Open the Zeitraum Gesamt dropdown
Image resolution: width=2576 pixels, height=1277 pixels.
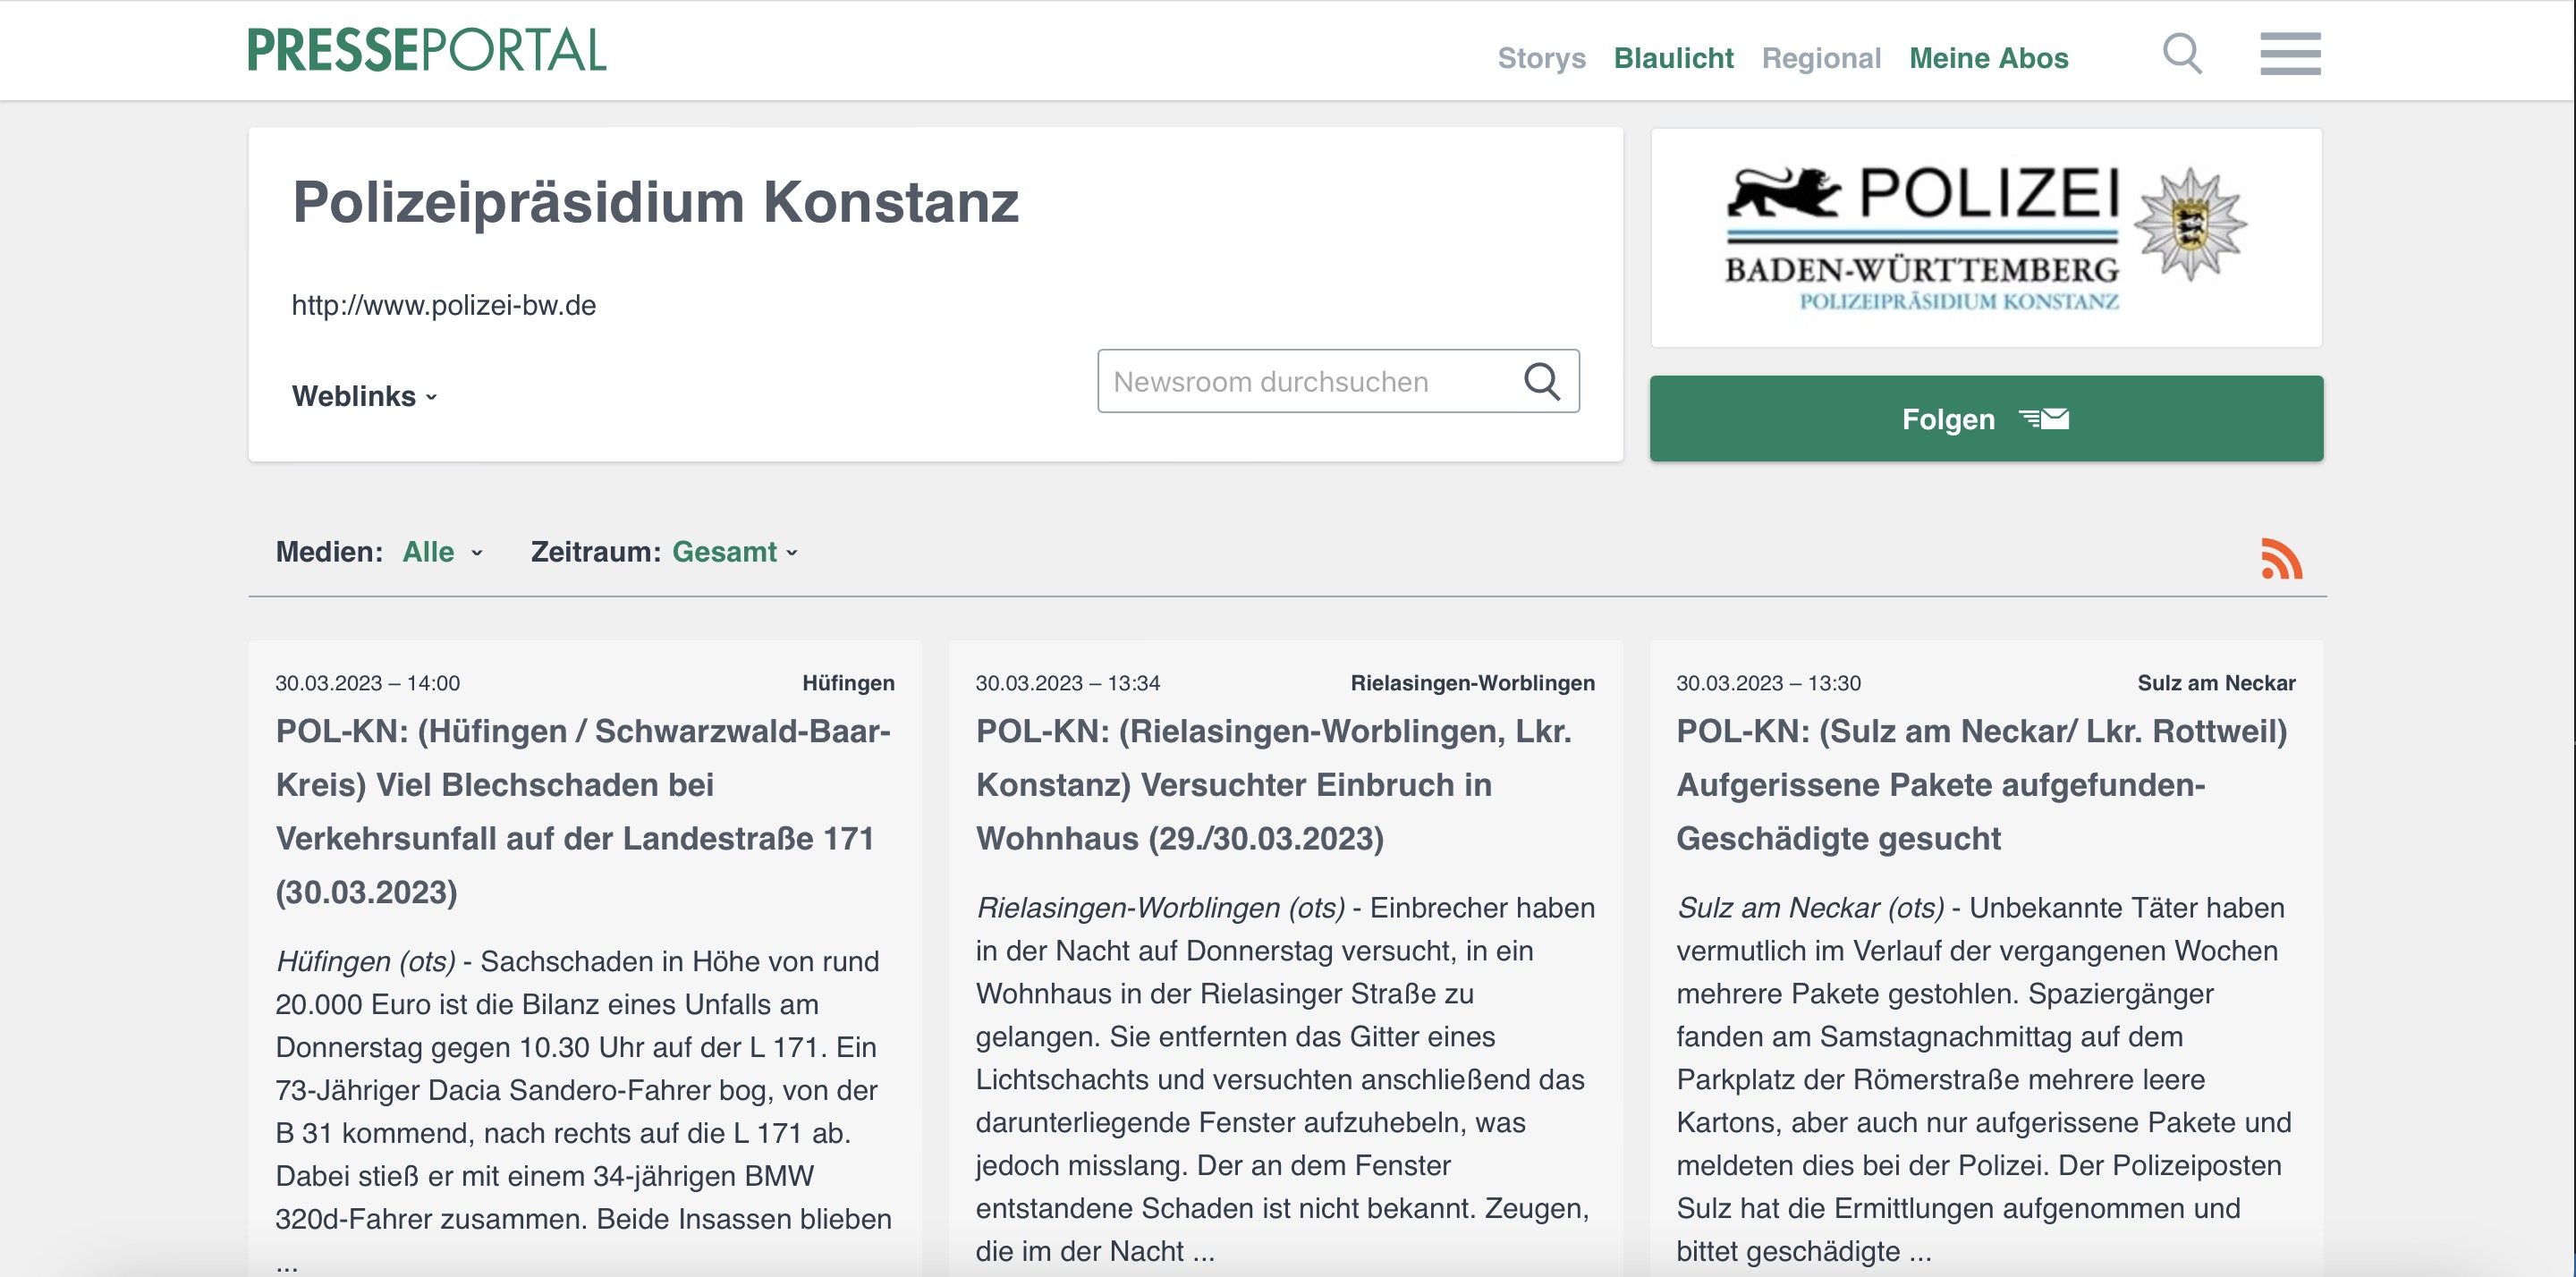pyautogui.click(x=733, y=552)
